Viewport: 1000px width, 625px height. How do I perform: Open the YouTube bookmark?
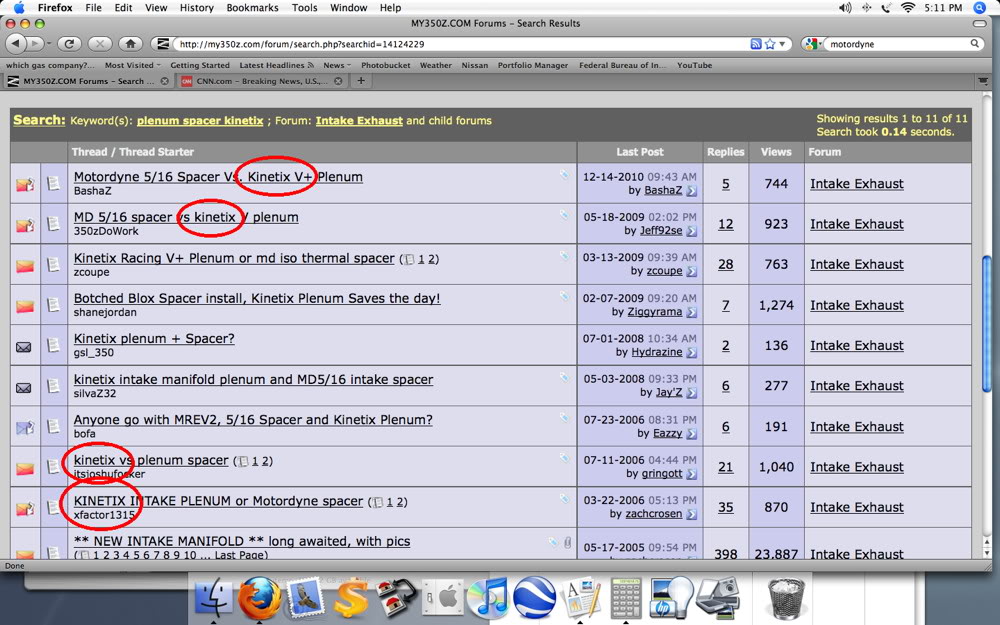click(695, 65)
